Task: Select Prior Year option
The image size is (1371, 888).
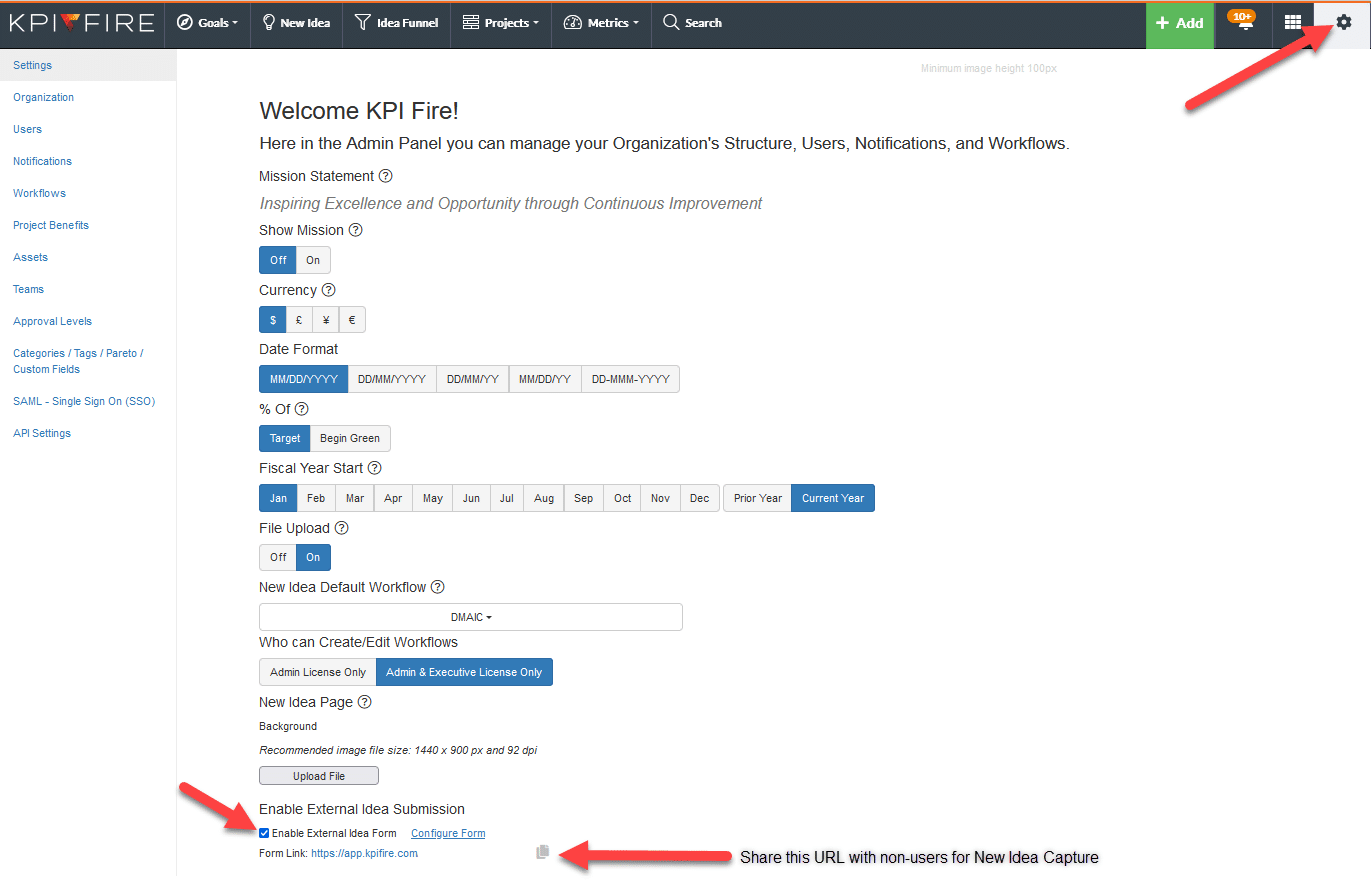Action: [x=758, y=498]
